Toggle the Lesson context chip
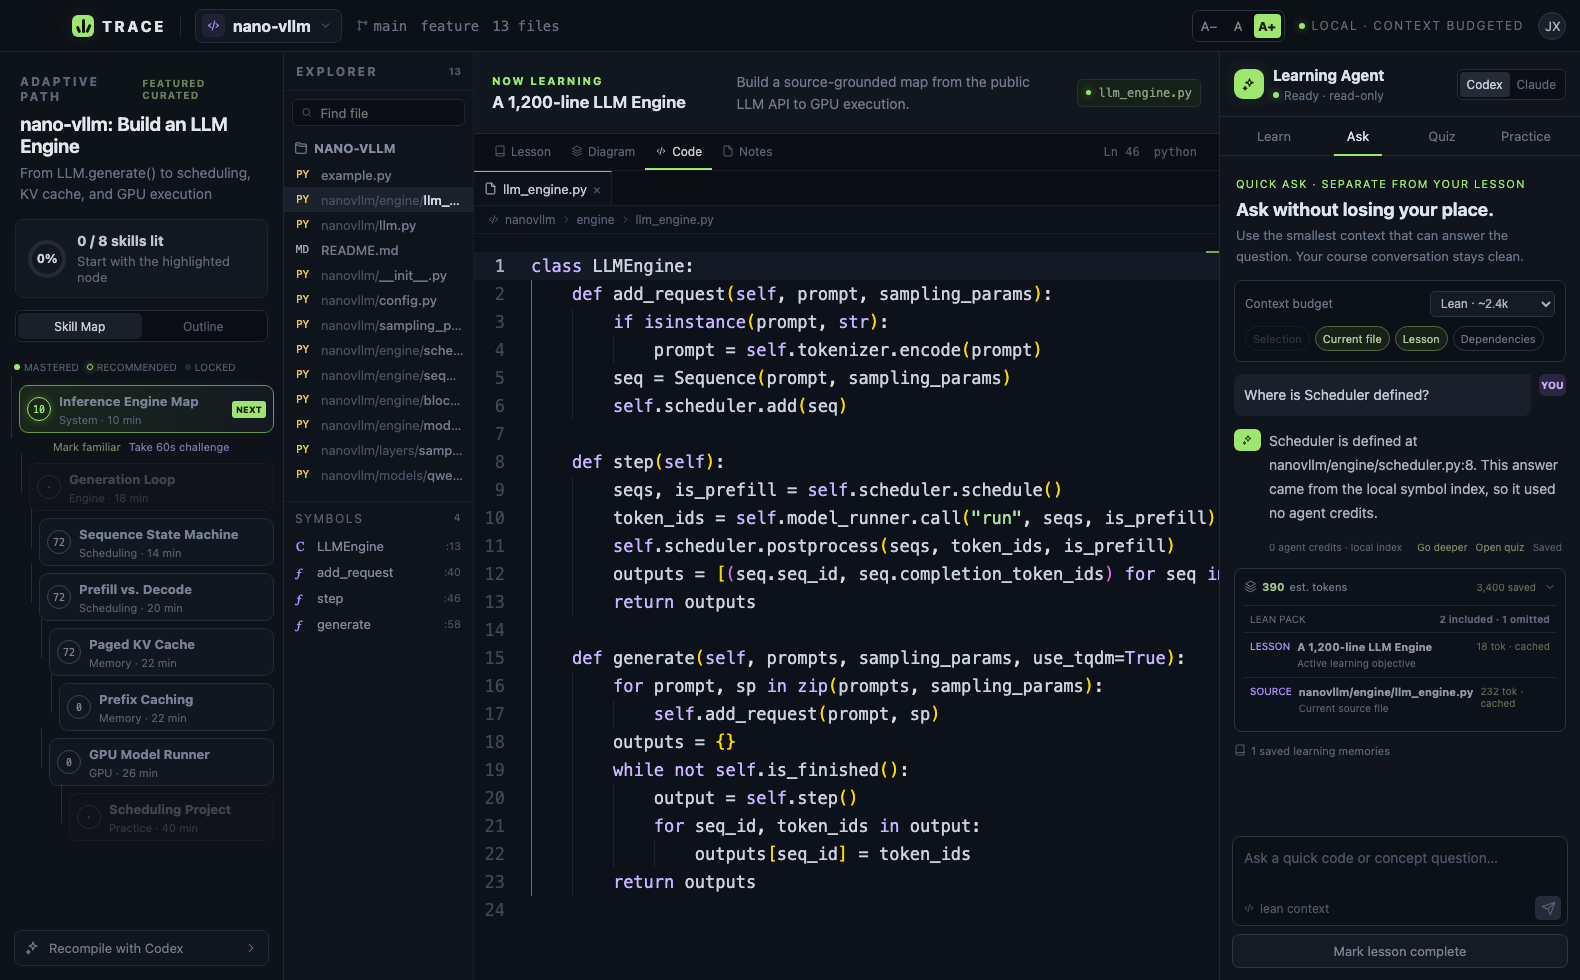The width and height of the screenshot is (1580, 980). point(1421,339)
